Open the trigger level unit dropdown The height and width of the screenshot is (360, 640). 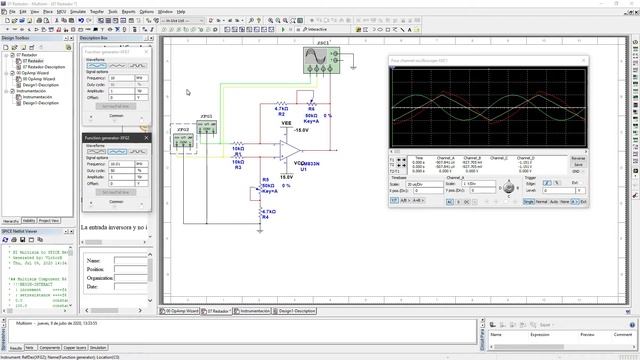point(580,191)
